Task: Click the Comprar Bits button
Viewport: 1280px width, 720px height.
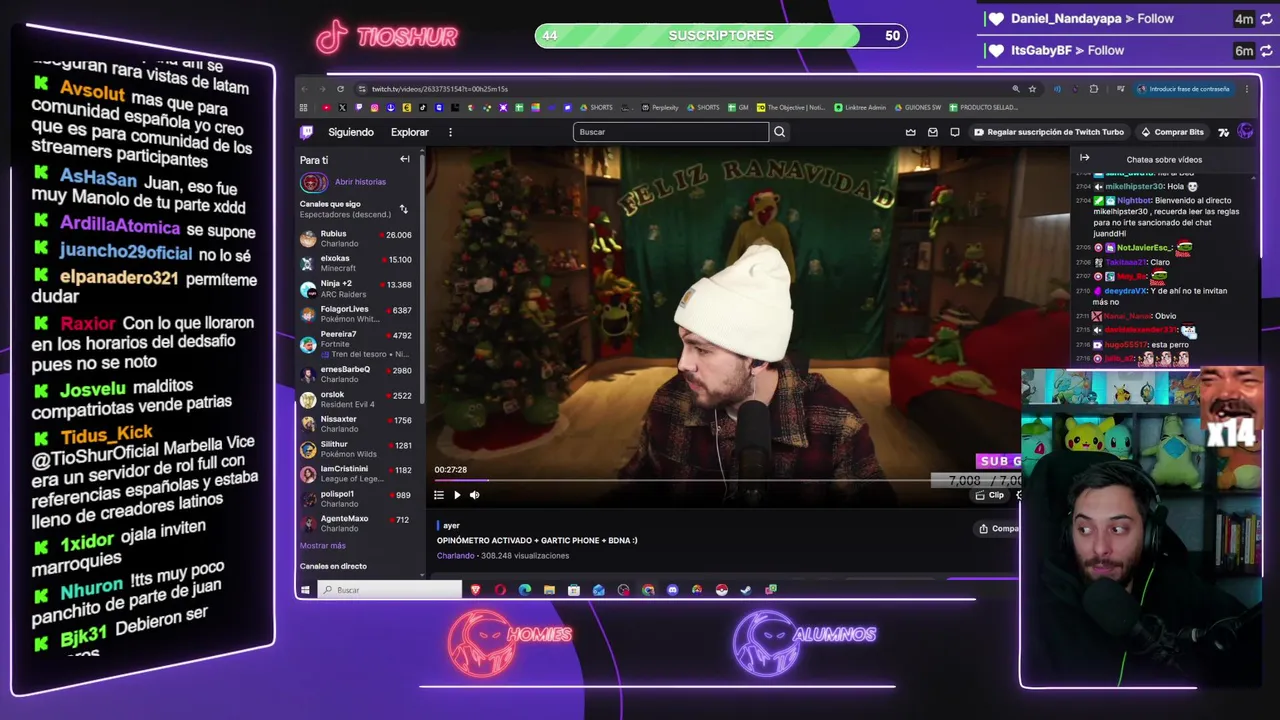Action: [1172, 132]
